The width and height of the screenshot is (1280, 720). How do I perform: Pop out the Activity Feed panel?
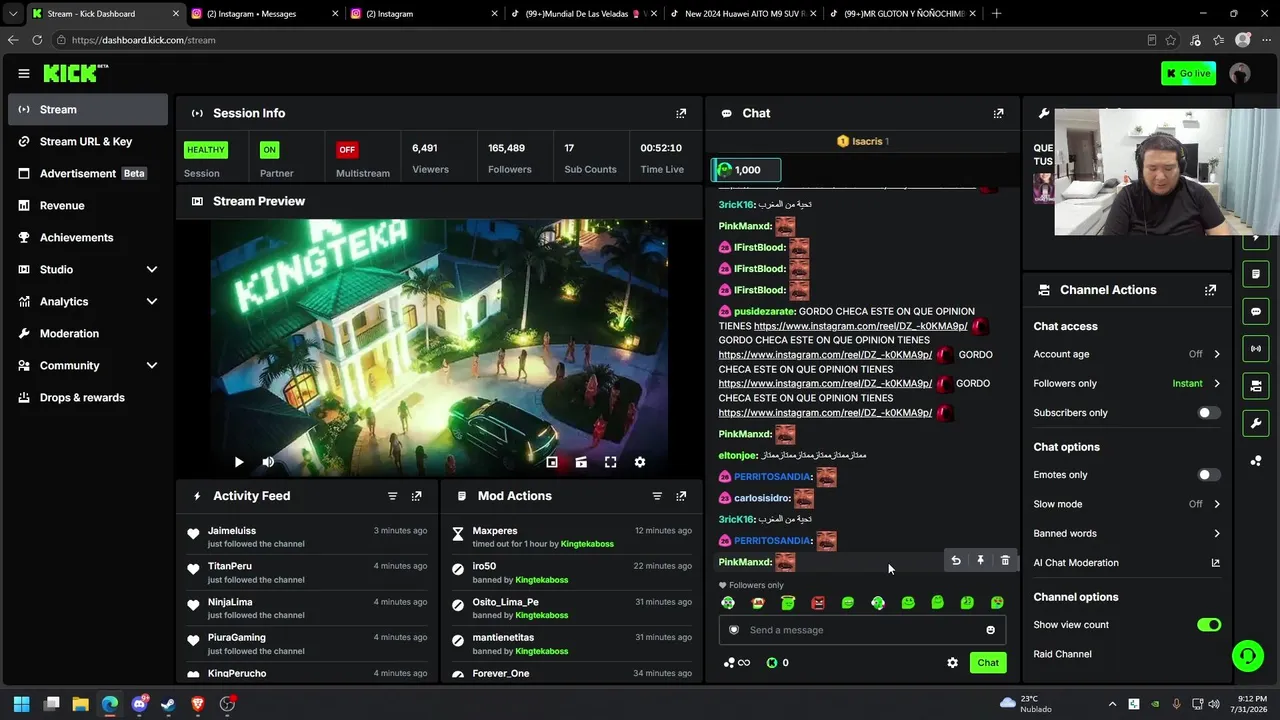[417, 496]
